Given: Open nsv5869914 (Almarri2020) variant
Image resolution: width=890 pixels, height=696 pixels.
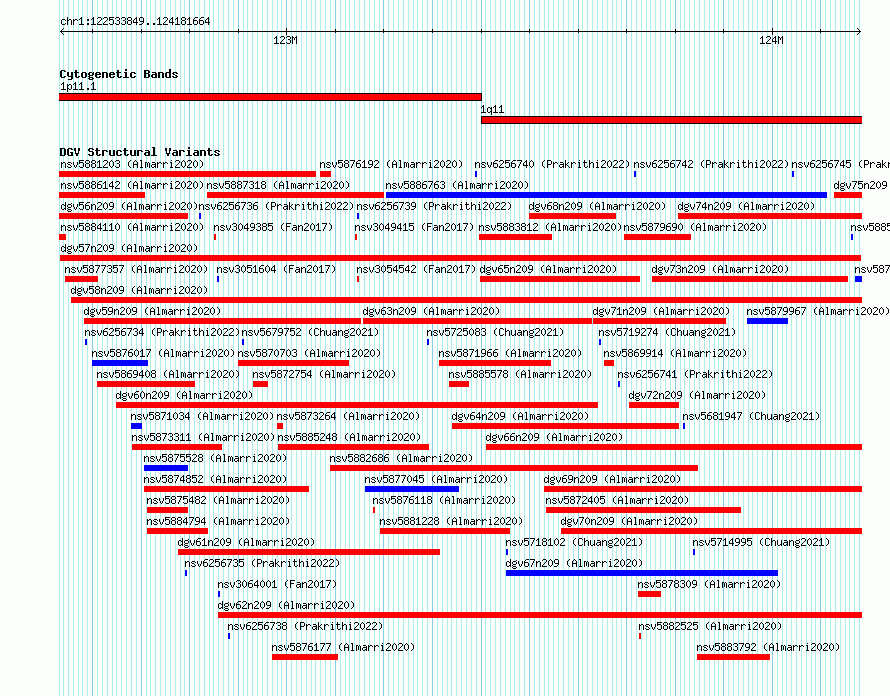Looking at the screenshot, I should [x=675, y=353].
